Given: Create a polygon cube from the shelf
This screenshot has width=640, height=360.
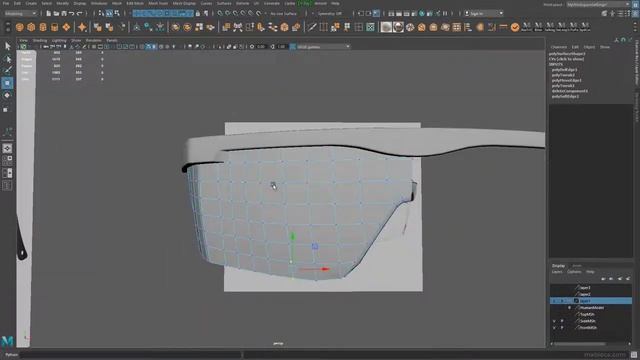Looking at the screenshot, I should click(31, 27).
